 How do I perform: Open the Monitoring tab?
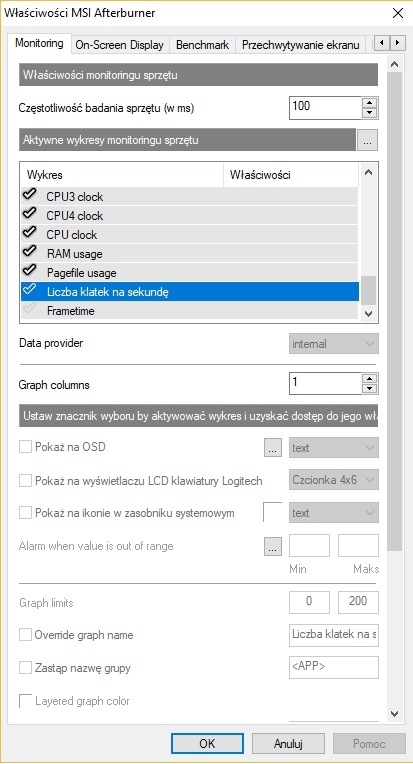point(39,43)
